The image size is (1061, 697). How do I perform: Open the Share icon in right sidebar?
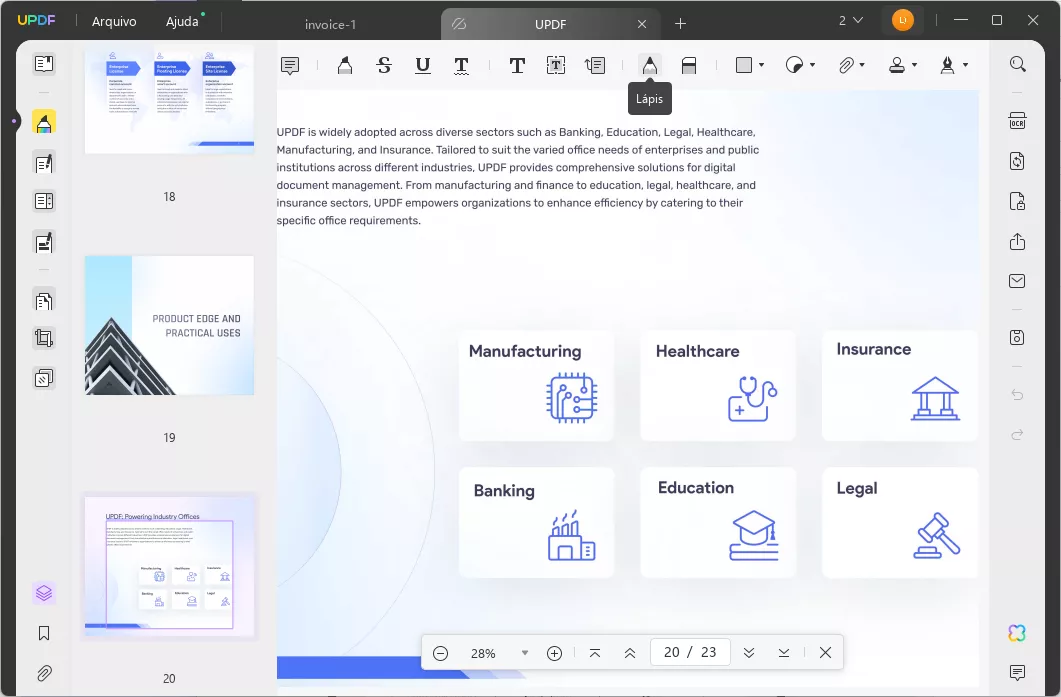coord(1017,241)
